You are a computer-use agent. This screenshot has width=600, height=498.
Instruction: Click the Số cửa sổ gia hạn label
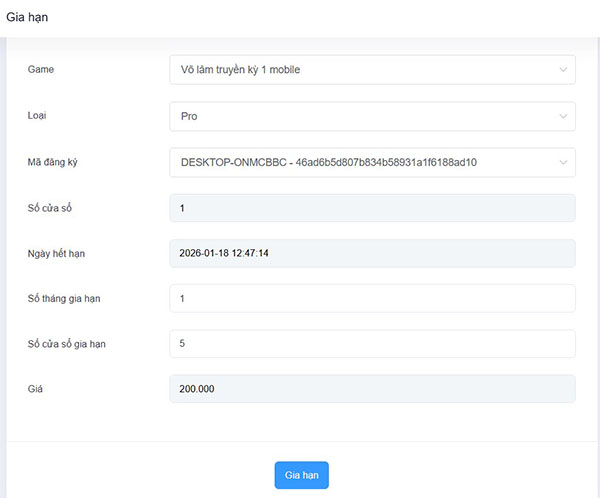67,344
